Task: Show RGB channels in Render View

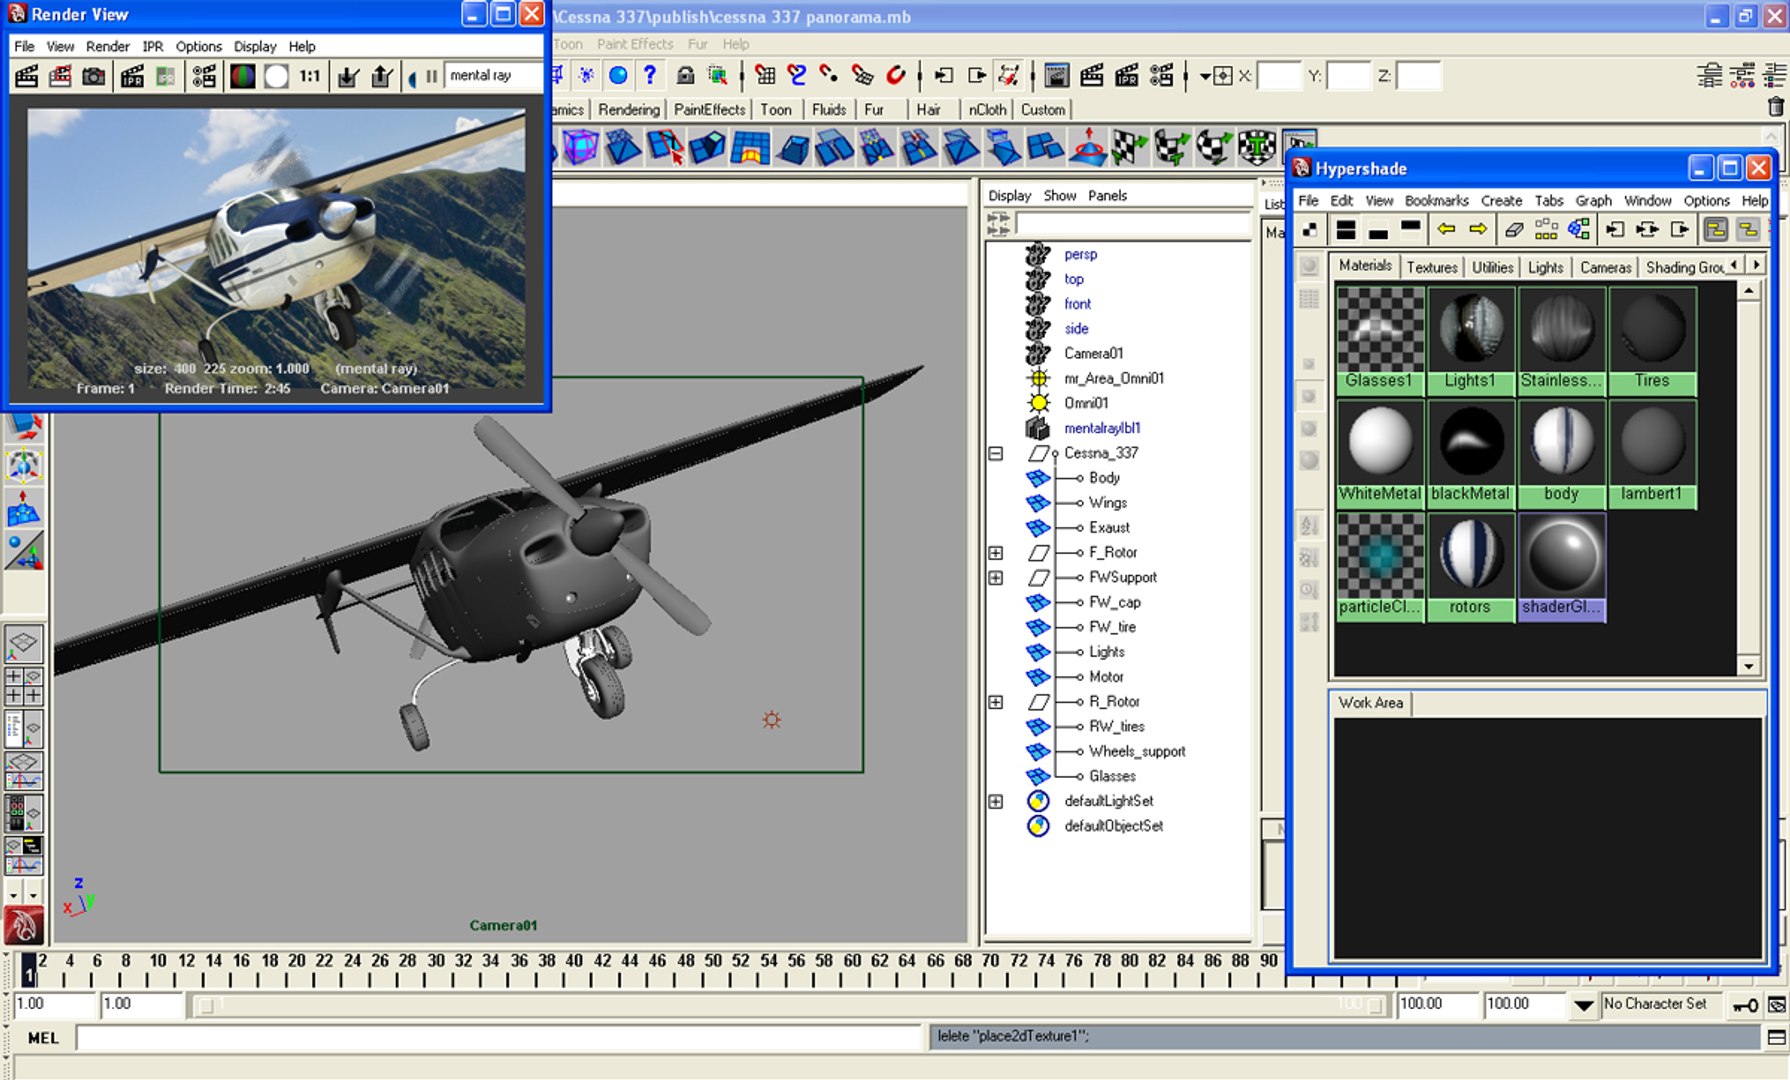Action: click(x=242, y=76)
